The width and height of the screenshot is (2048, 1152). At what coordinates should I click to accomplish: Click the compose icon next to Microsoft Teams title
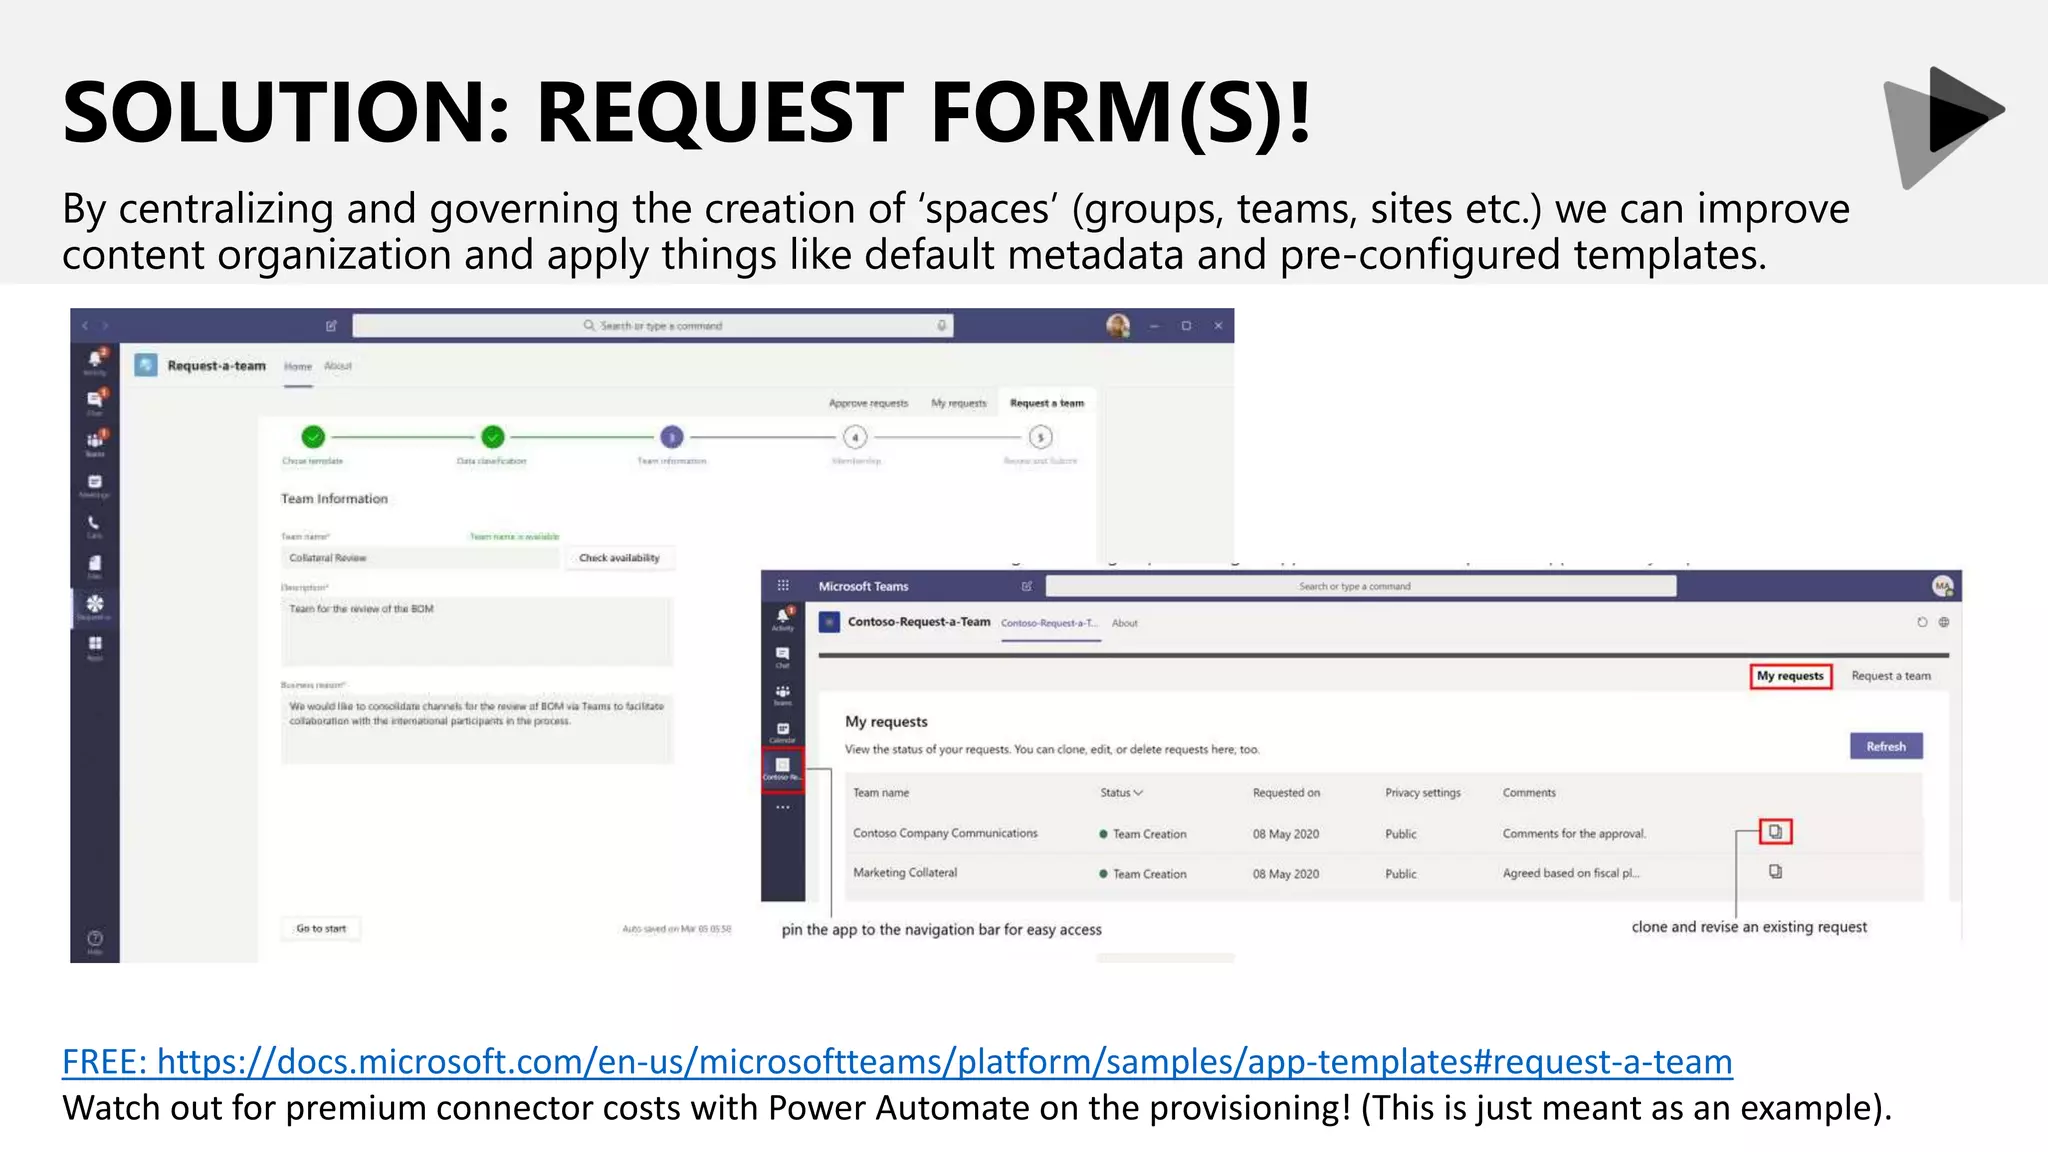coord(1026,586)
